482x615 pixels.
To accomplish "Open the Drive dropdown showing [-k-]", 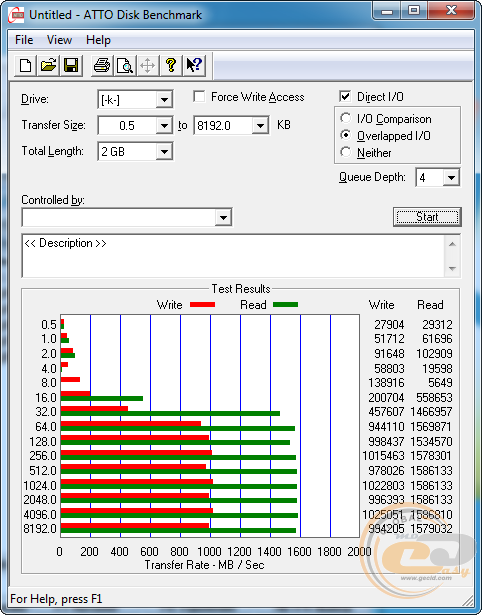I will [164, 100].
